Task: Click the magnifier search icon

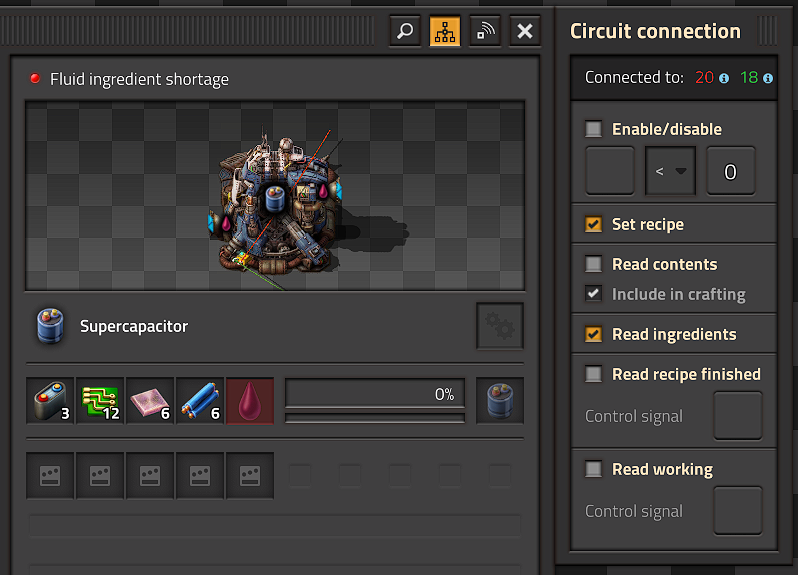Action: point(405,31)
